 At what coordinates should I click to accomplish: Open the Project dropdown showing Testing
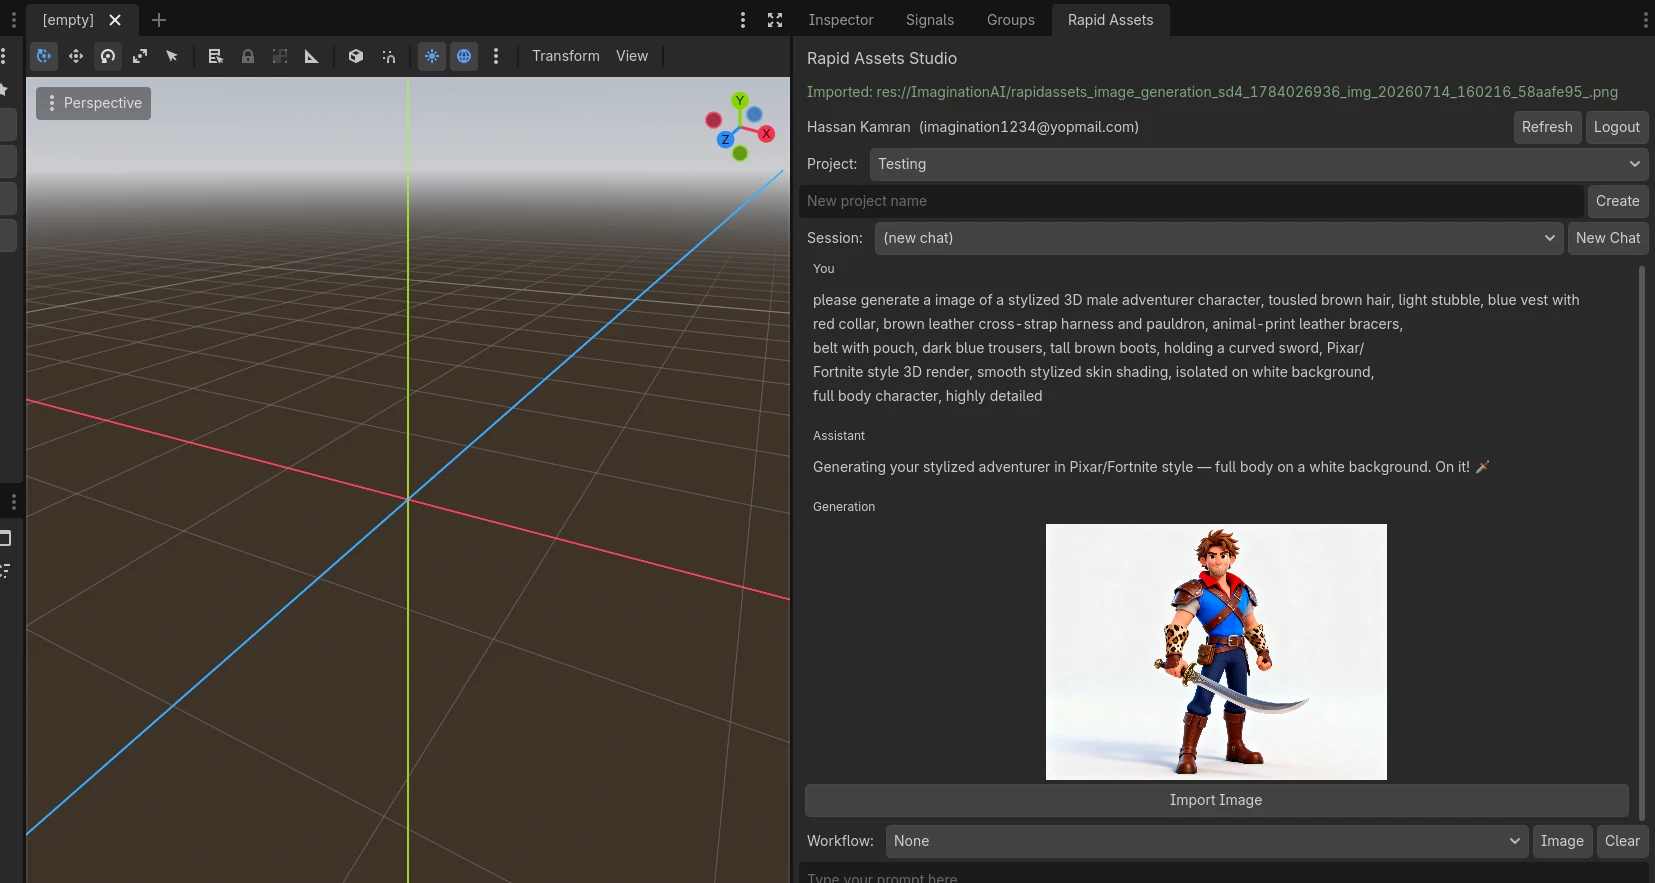click(x=1259, y=164)
